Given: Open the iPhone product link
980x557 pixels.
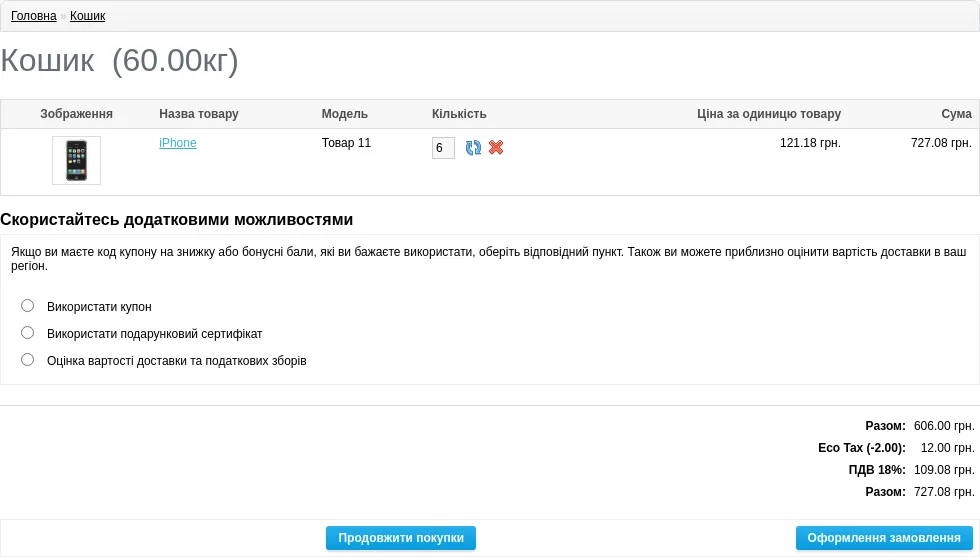Looking at the screenshot, I should coord(178,143).
